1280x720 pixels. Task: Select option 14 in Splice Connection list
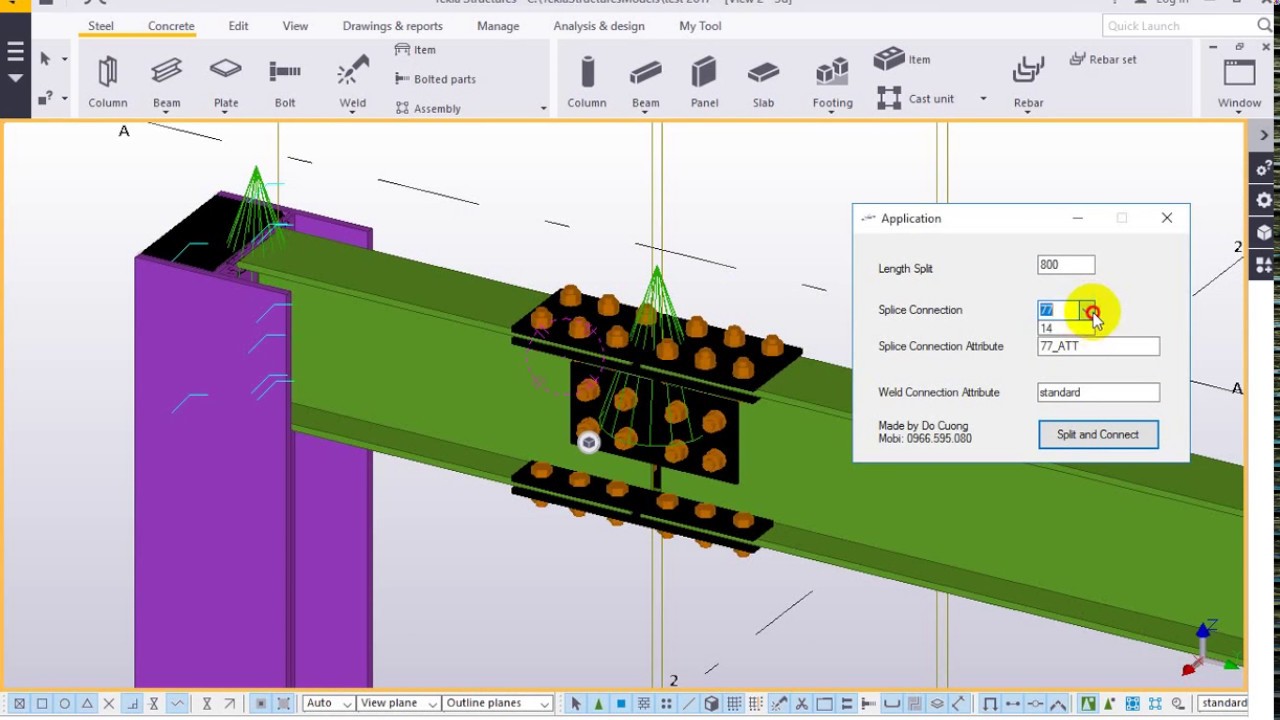coord(1066,328)
